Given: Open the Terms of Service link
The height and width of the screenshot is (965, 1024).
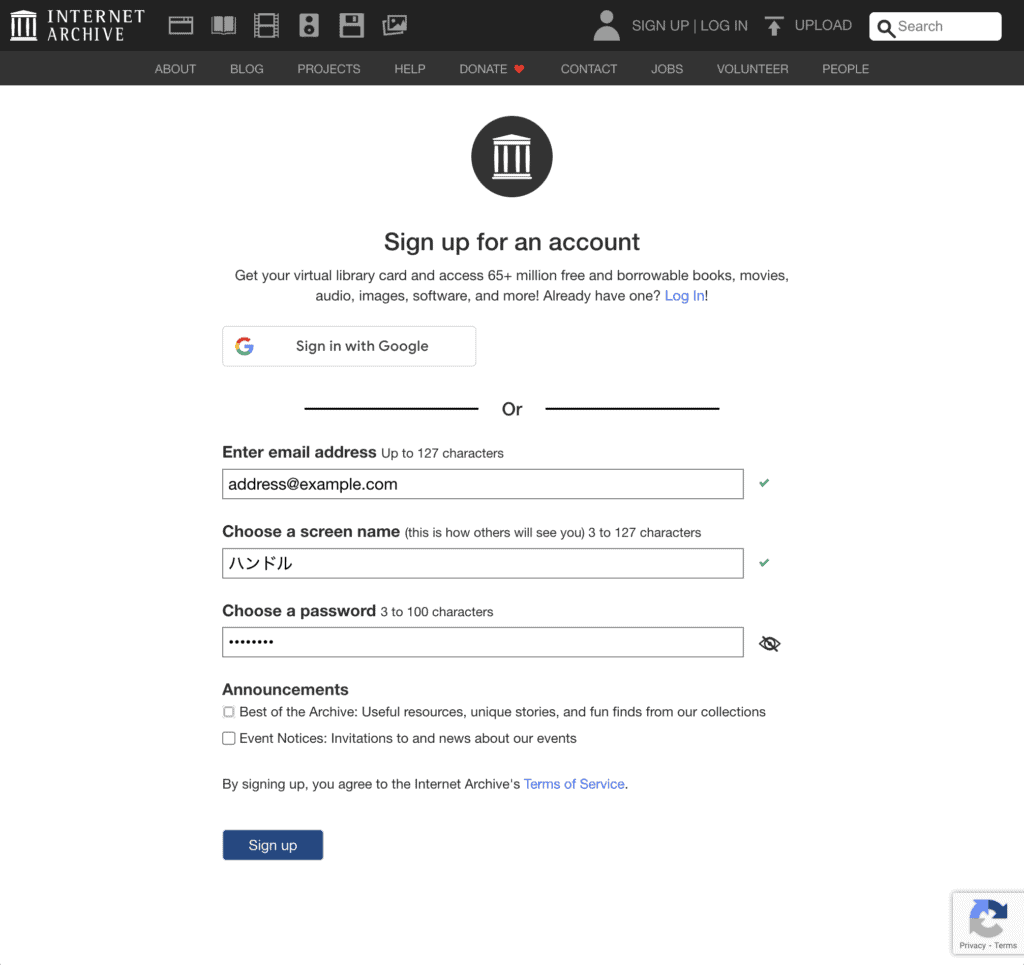Looking at the screenshot, I should click(x=574, y=783).
